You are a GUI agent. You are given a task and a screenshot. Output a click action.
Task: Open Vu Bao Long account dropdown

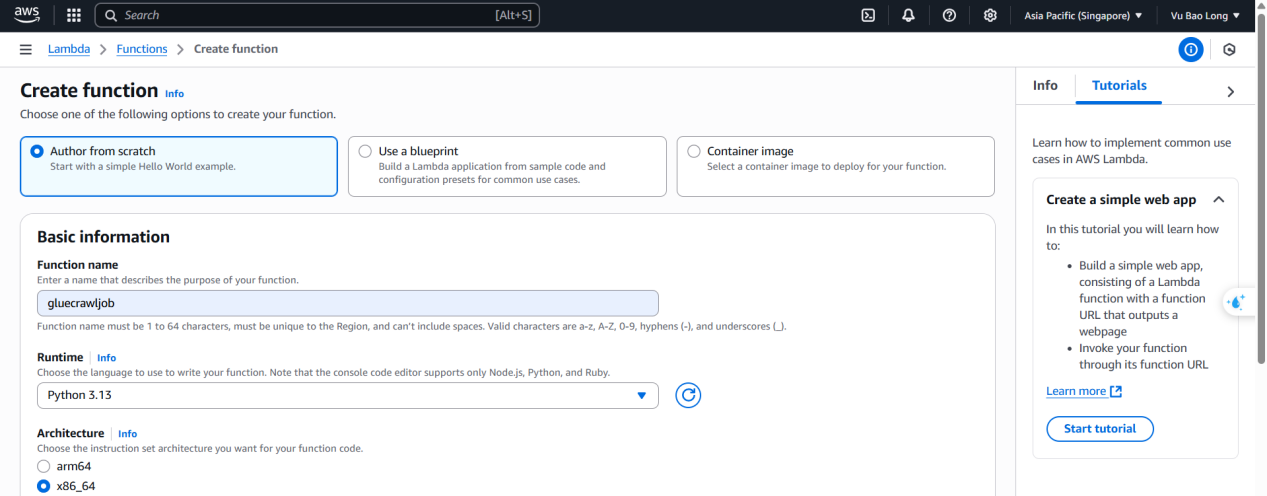(x=1205, y=15)
